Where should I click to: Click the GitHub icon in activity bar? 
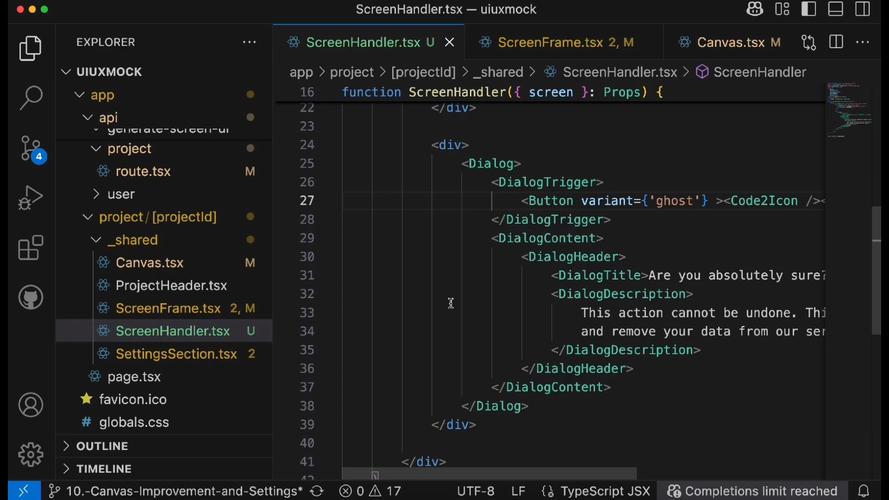[x=31, y=297]
